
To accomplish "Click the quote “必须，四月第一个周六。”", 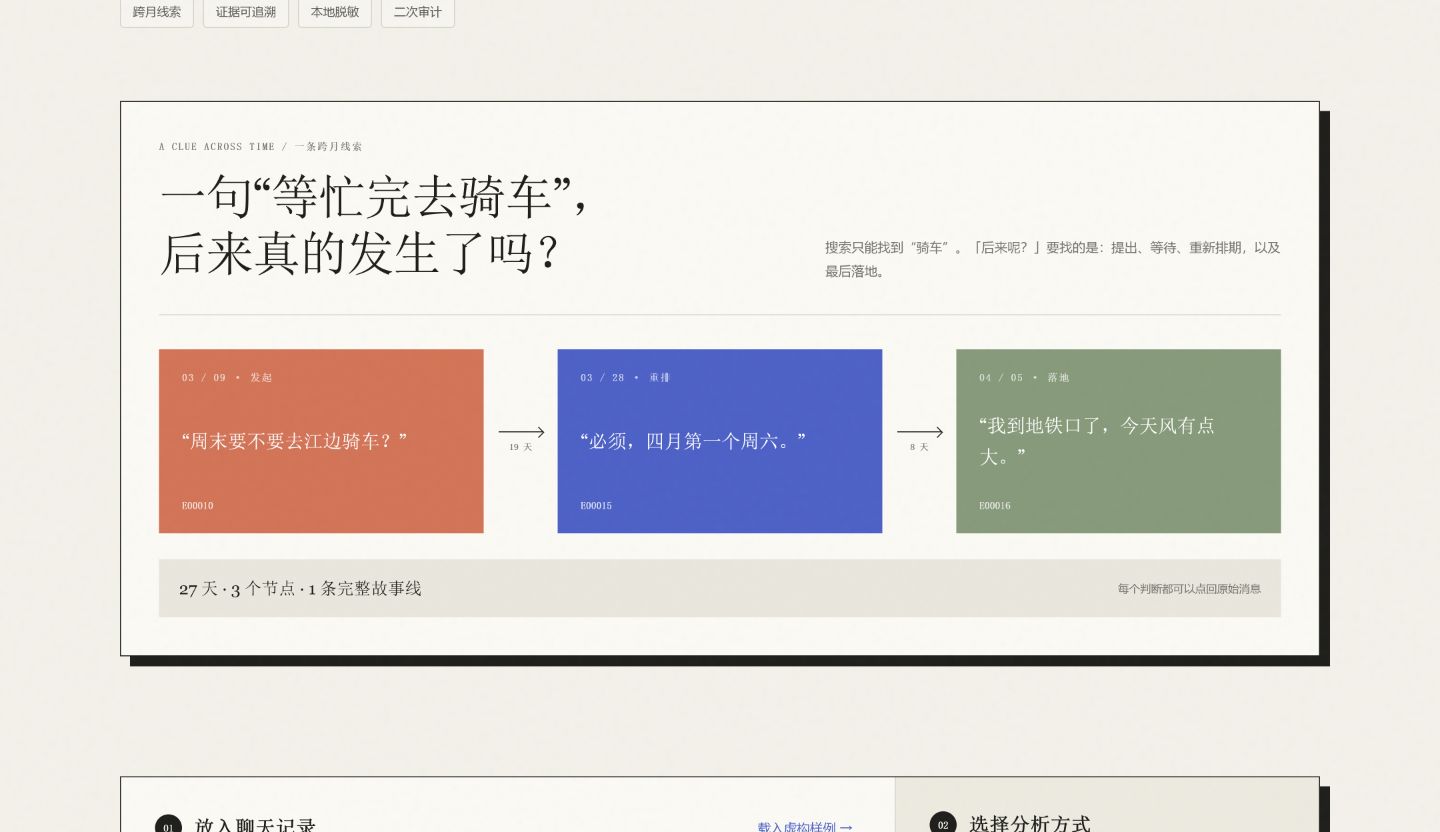I will click(x=693, y=441).
